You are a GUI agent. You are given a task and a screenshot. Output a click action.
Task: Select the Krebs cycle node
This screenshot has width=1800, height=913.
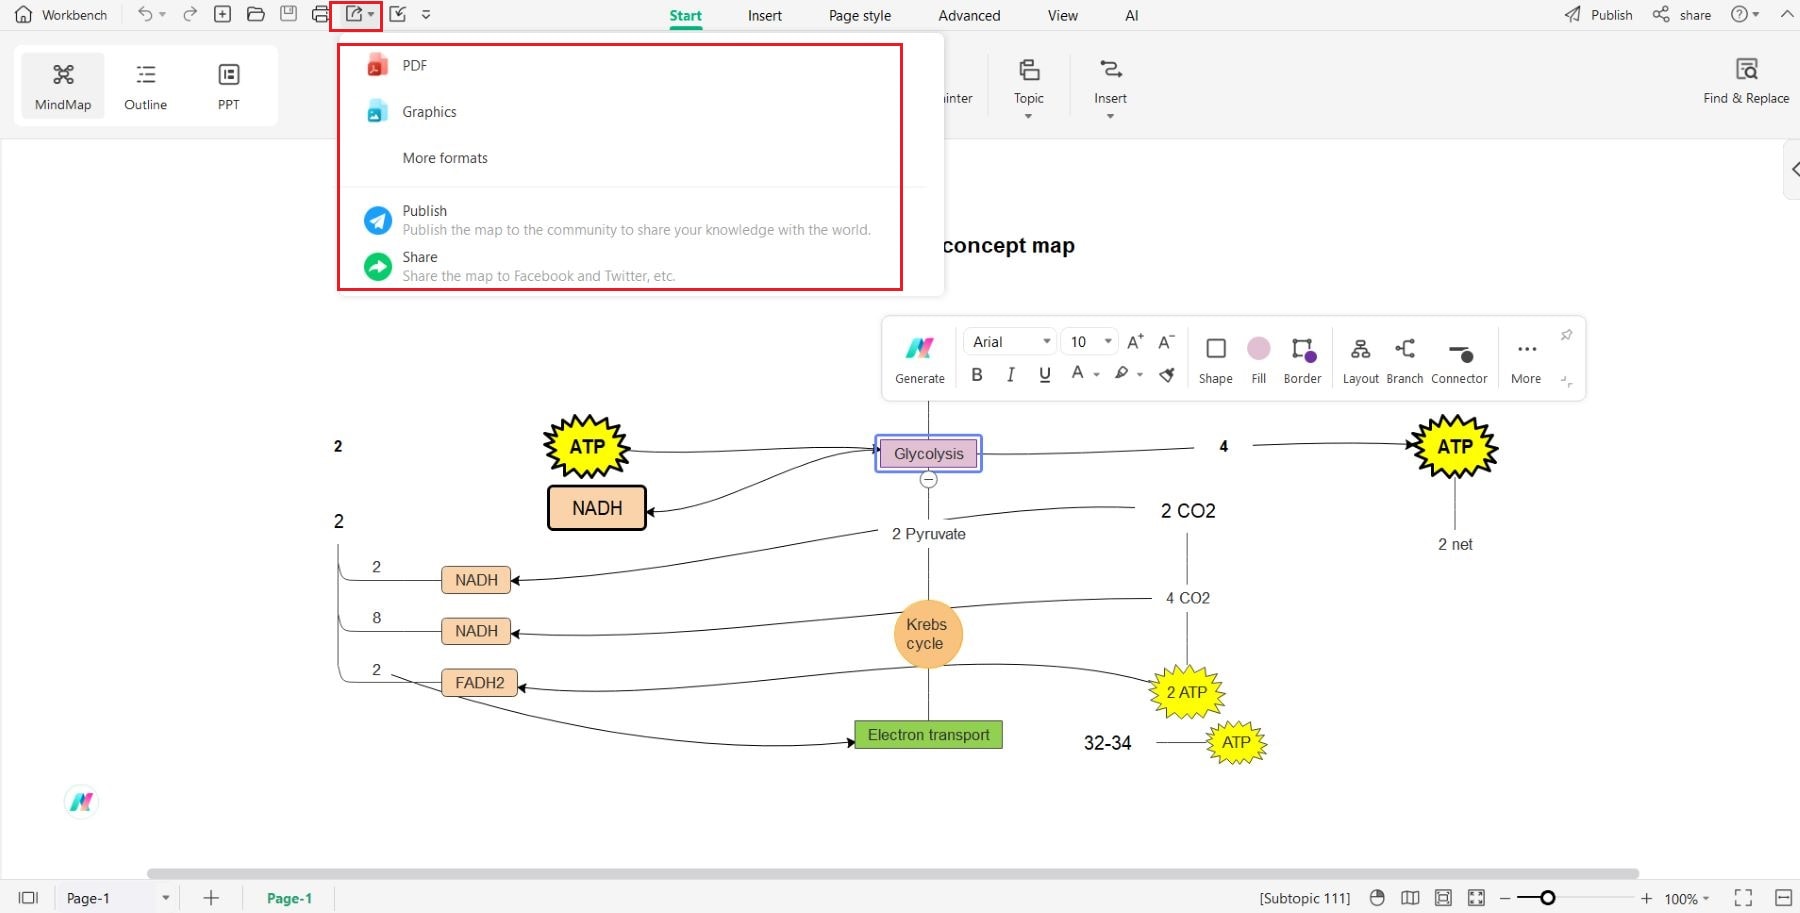tap(928, 634)
